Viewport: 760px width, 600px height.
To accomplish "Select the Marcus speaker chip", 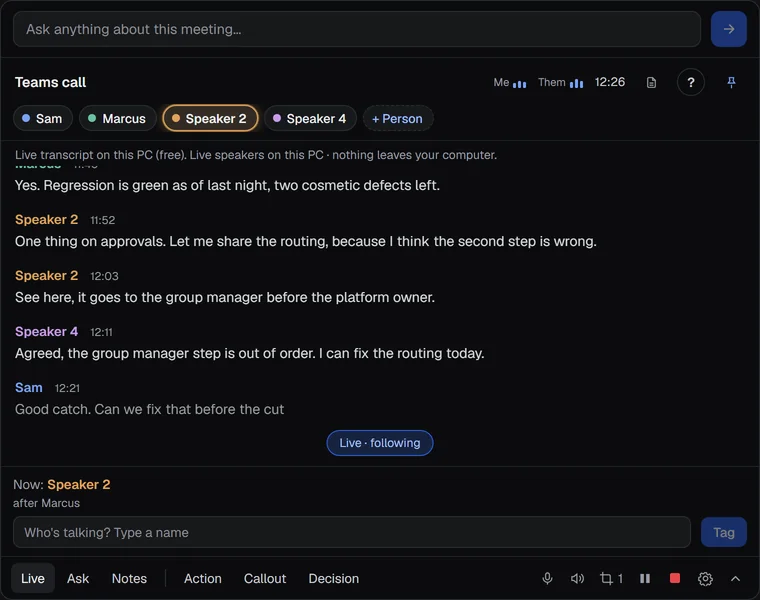I will (118, 118).
